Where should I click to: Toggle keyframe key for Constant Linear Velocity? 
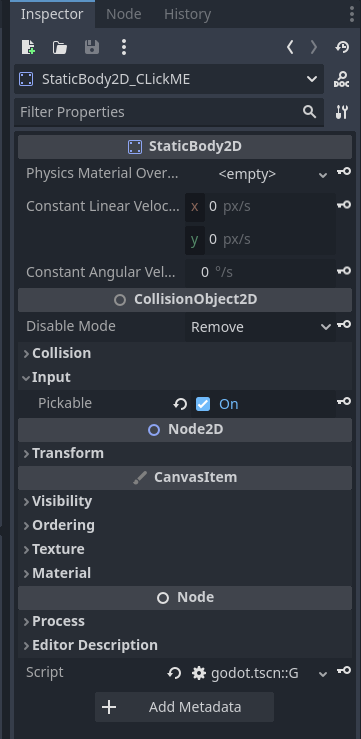344,205
